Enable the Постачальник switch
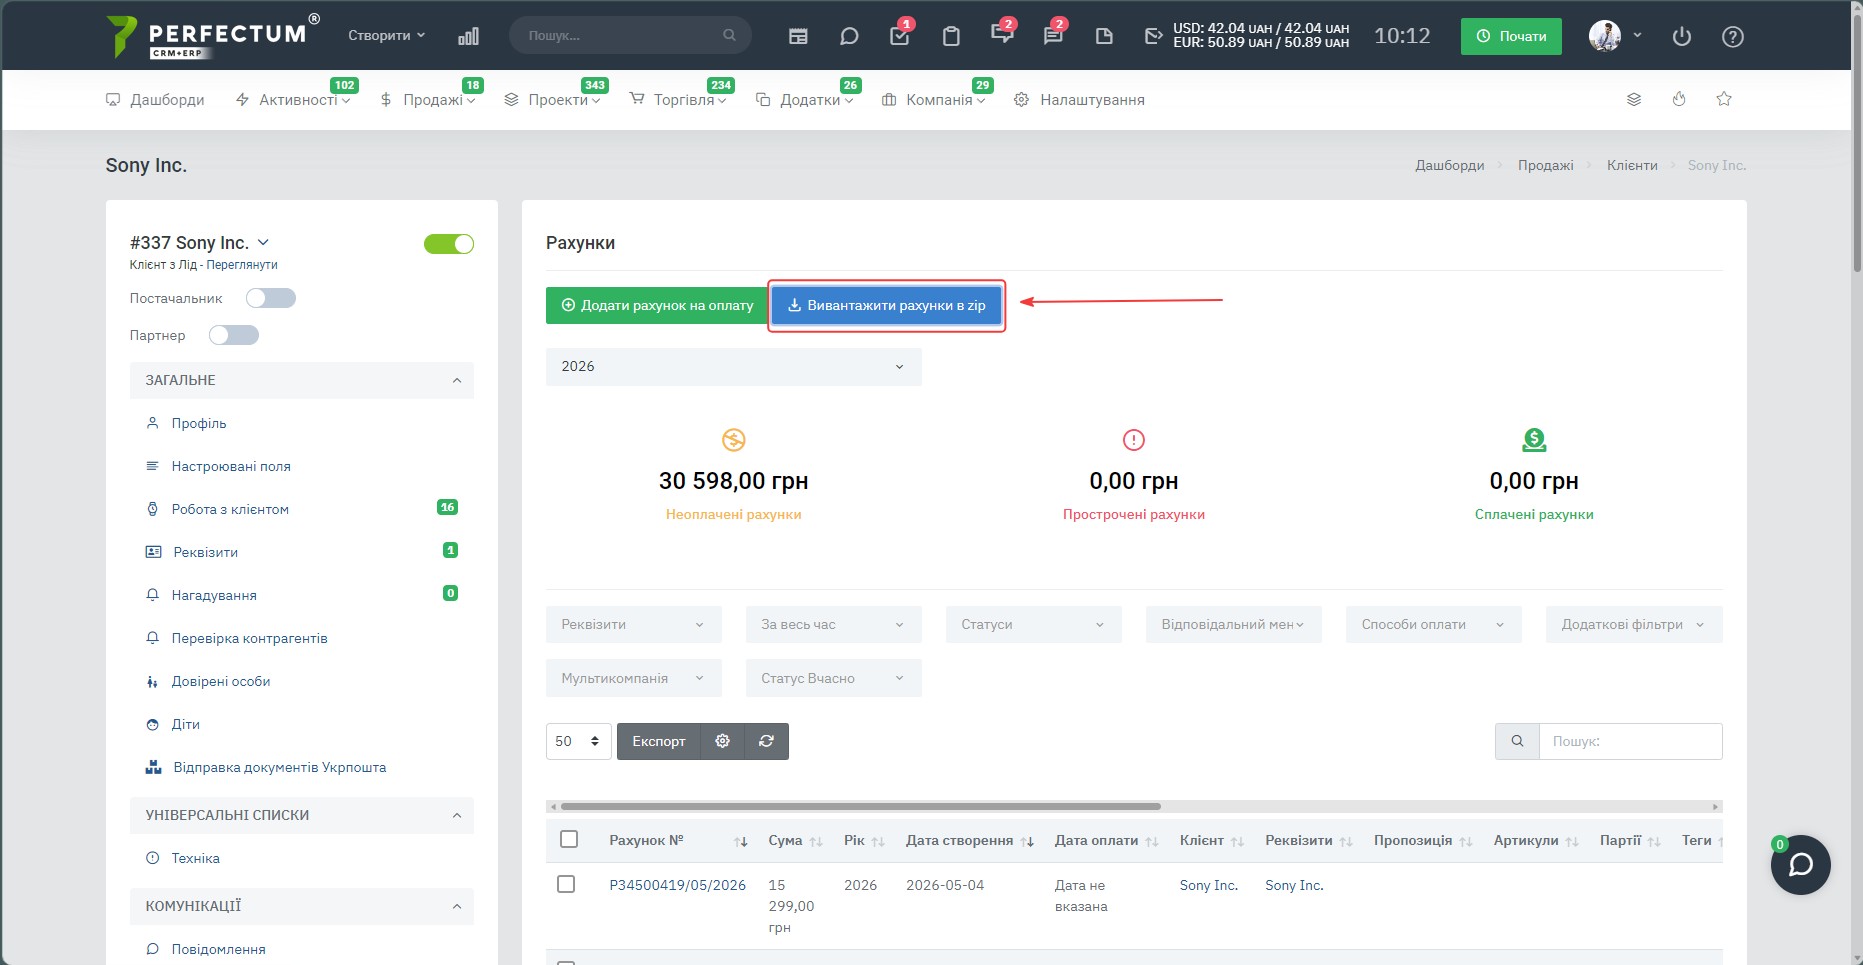The width and height of the screenshot is (1863, 965). [271, 298]
